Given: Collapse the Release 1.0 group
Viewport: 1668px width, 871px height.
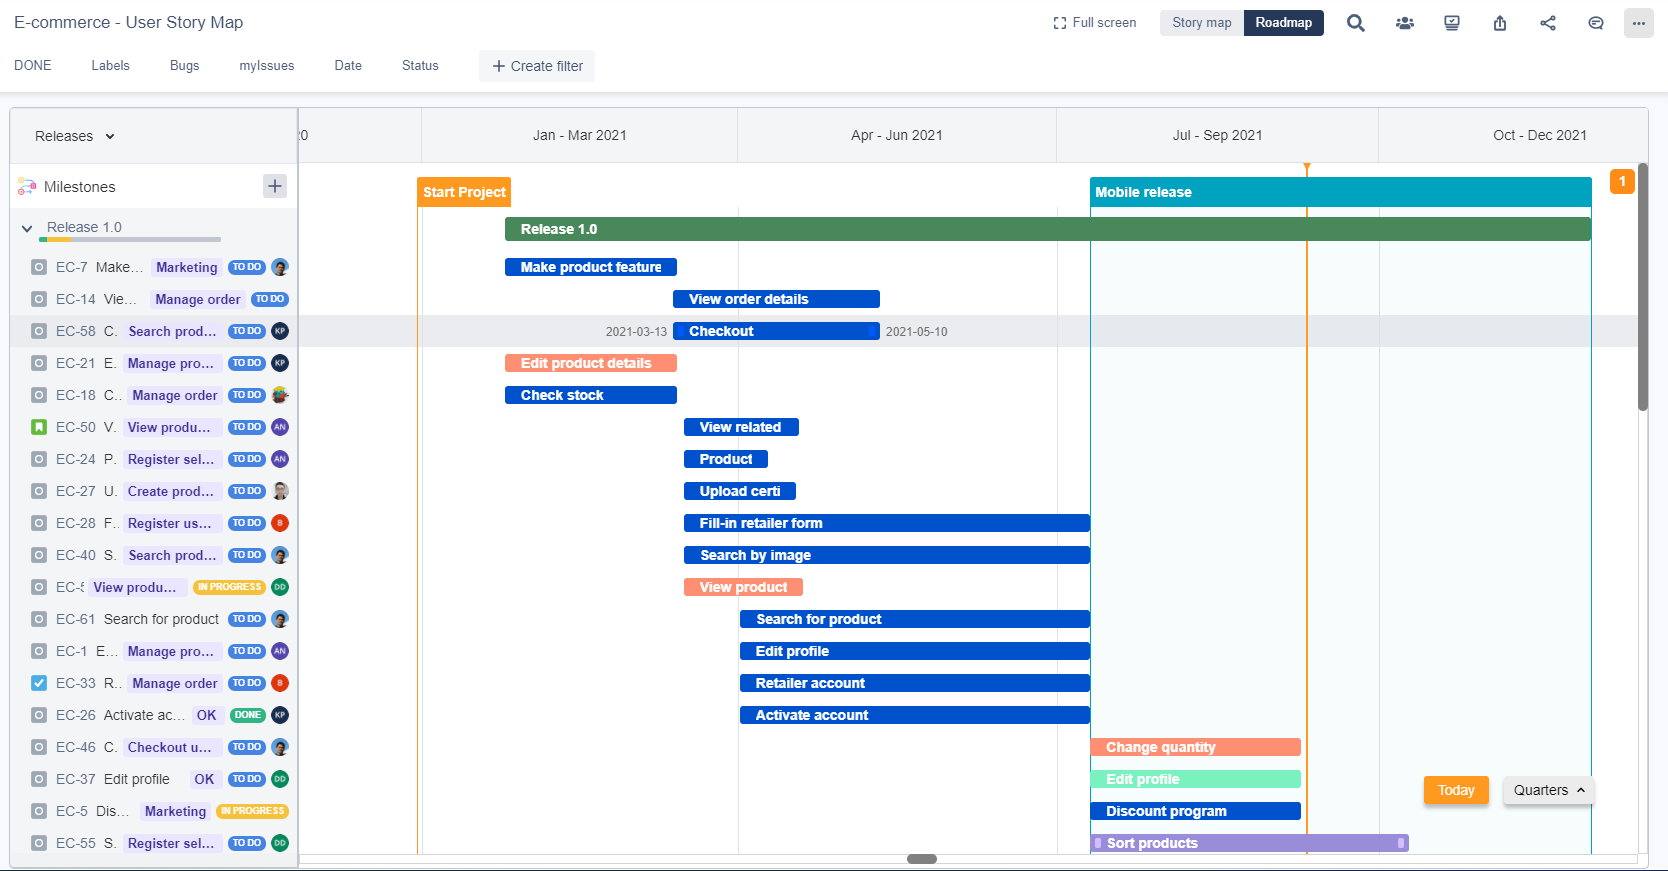Looking at the screenshot, I should tap(27, 228).
